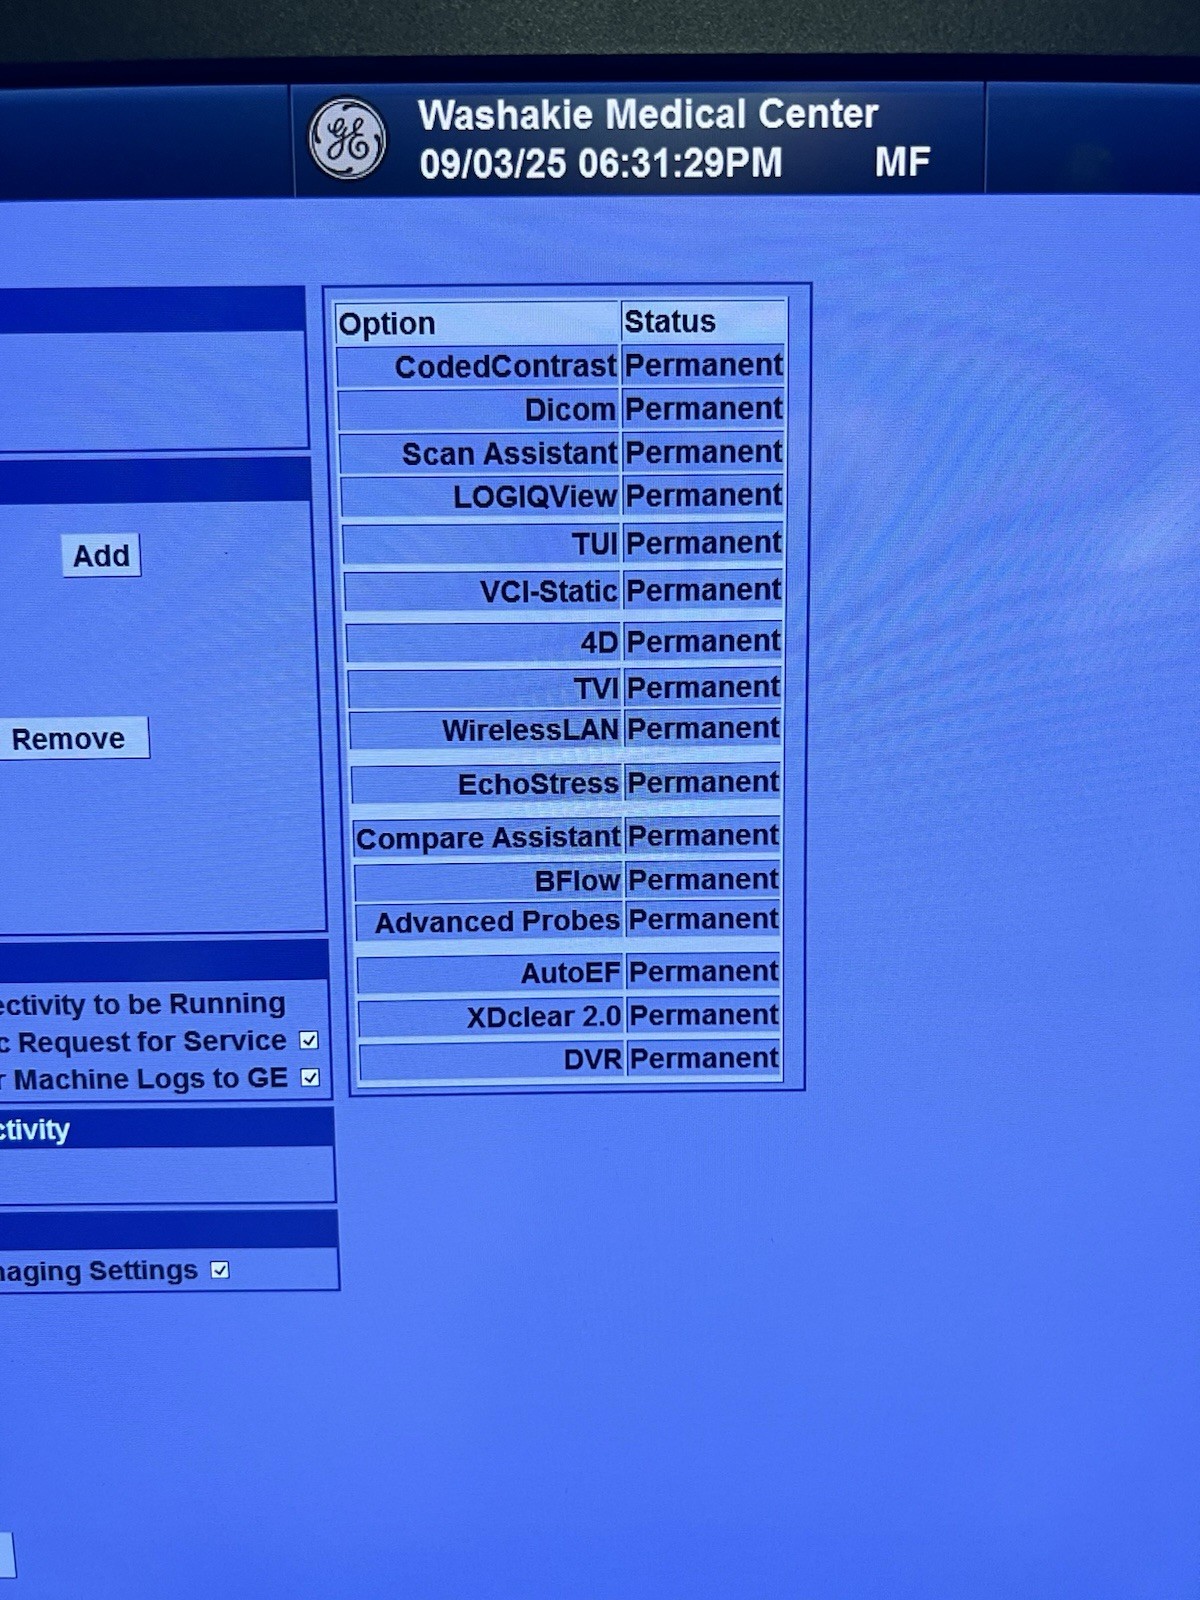Viewport: 1200px width, 1600px height.
Task: Toggle the Imaging Settings checkbox
Action: (220, 1271)
